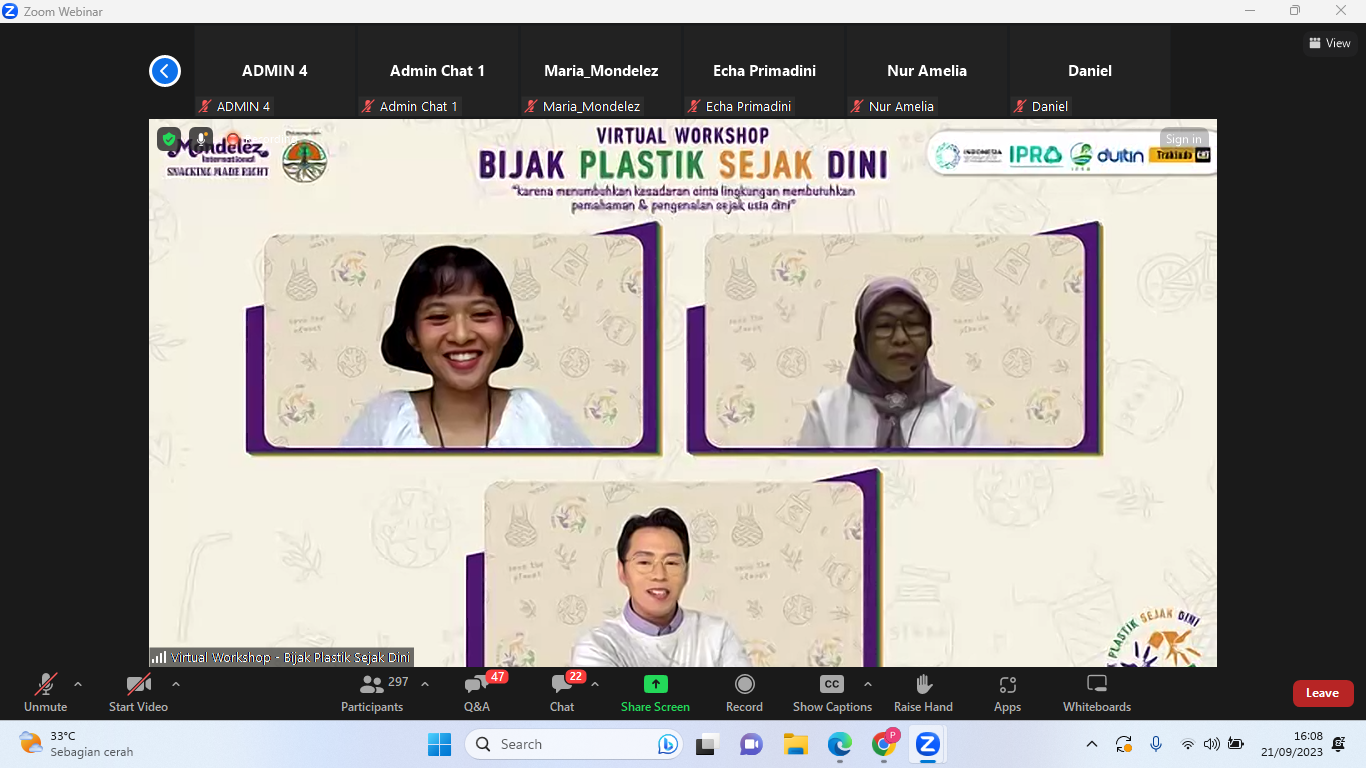This screenshot has height=768, width=1366.
Task: Open Google Chrome from the taskbar
Action: tap(883, 744)
